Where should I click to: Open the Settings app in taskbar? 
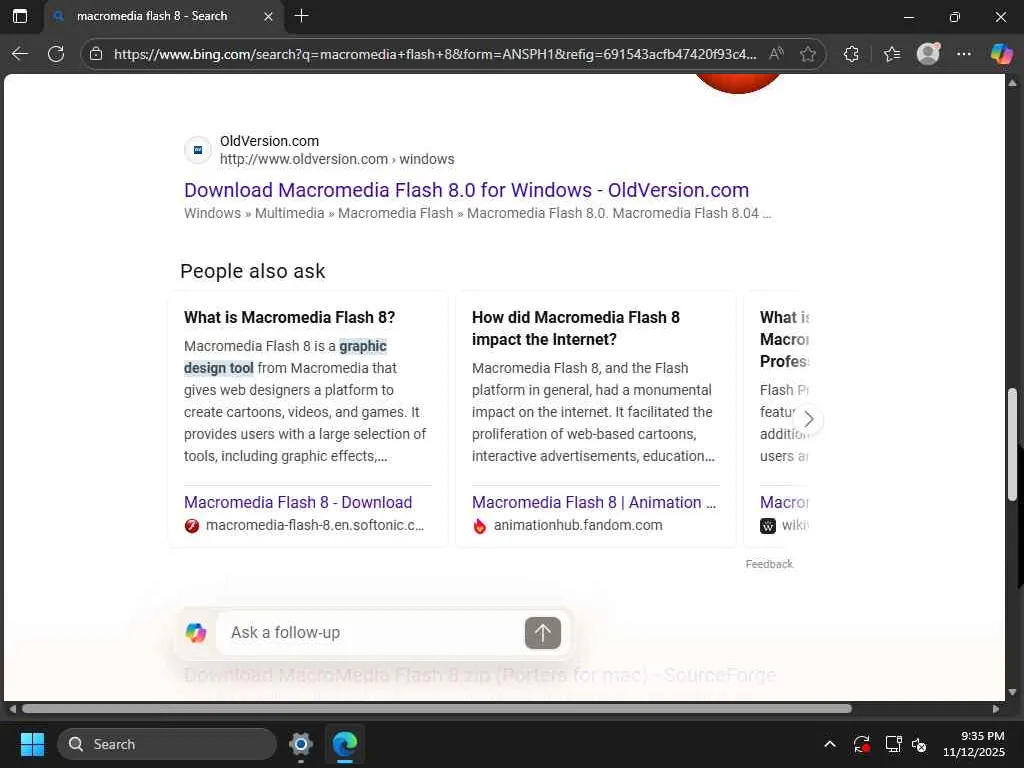click(x=300, y=744)
